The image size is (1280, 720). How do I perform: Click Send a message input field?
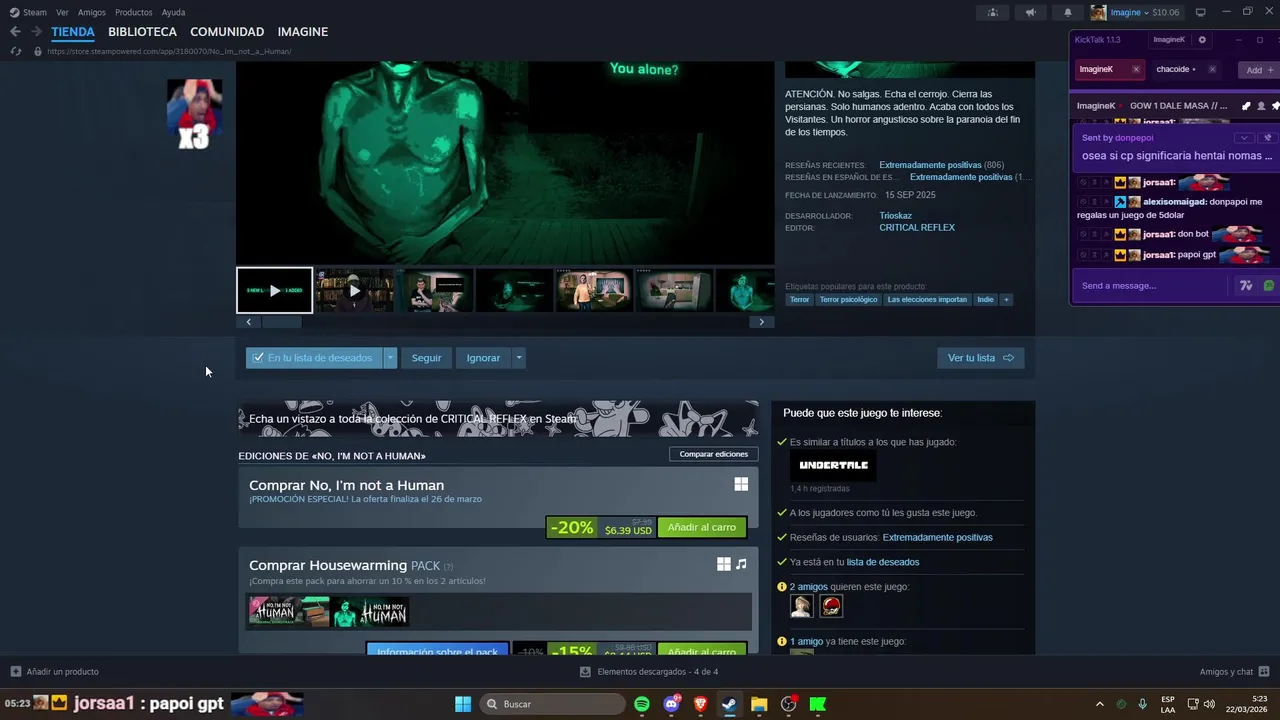[x=1152, y=286]
